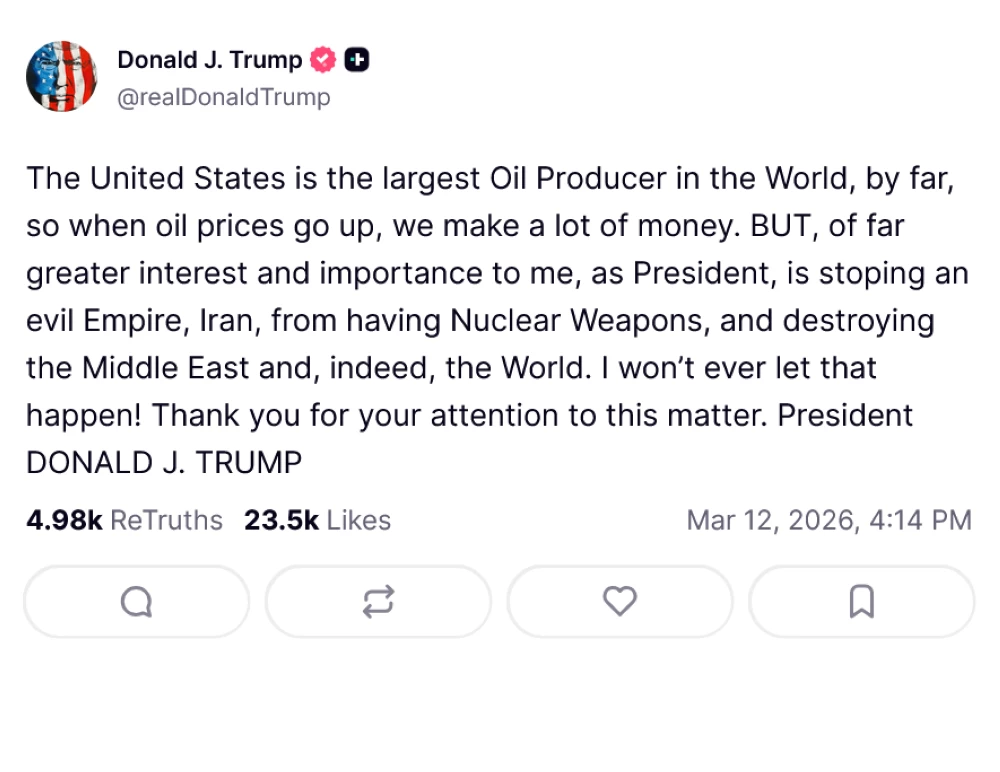Open the flag-painted profile avatar

point(62,77)
